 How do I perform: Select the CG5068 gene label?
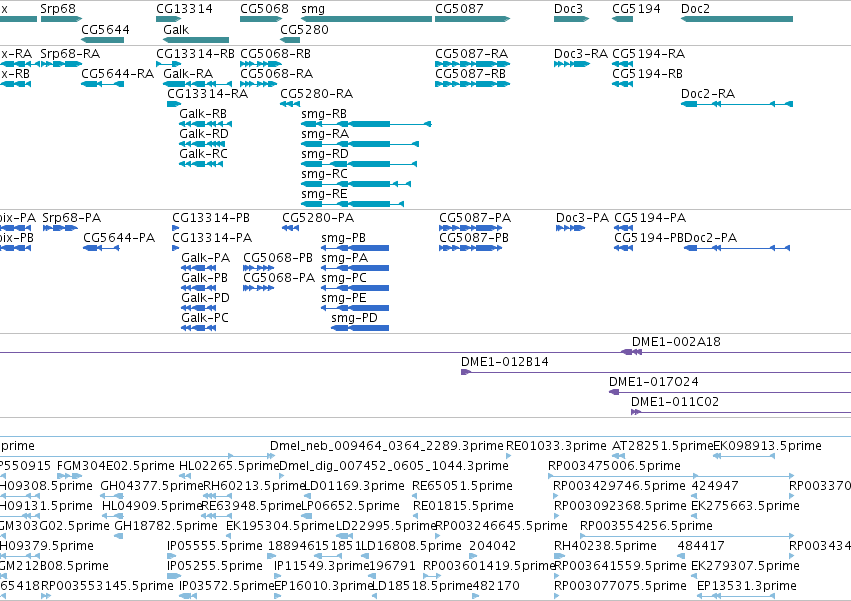coord(264,9)
